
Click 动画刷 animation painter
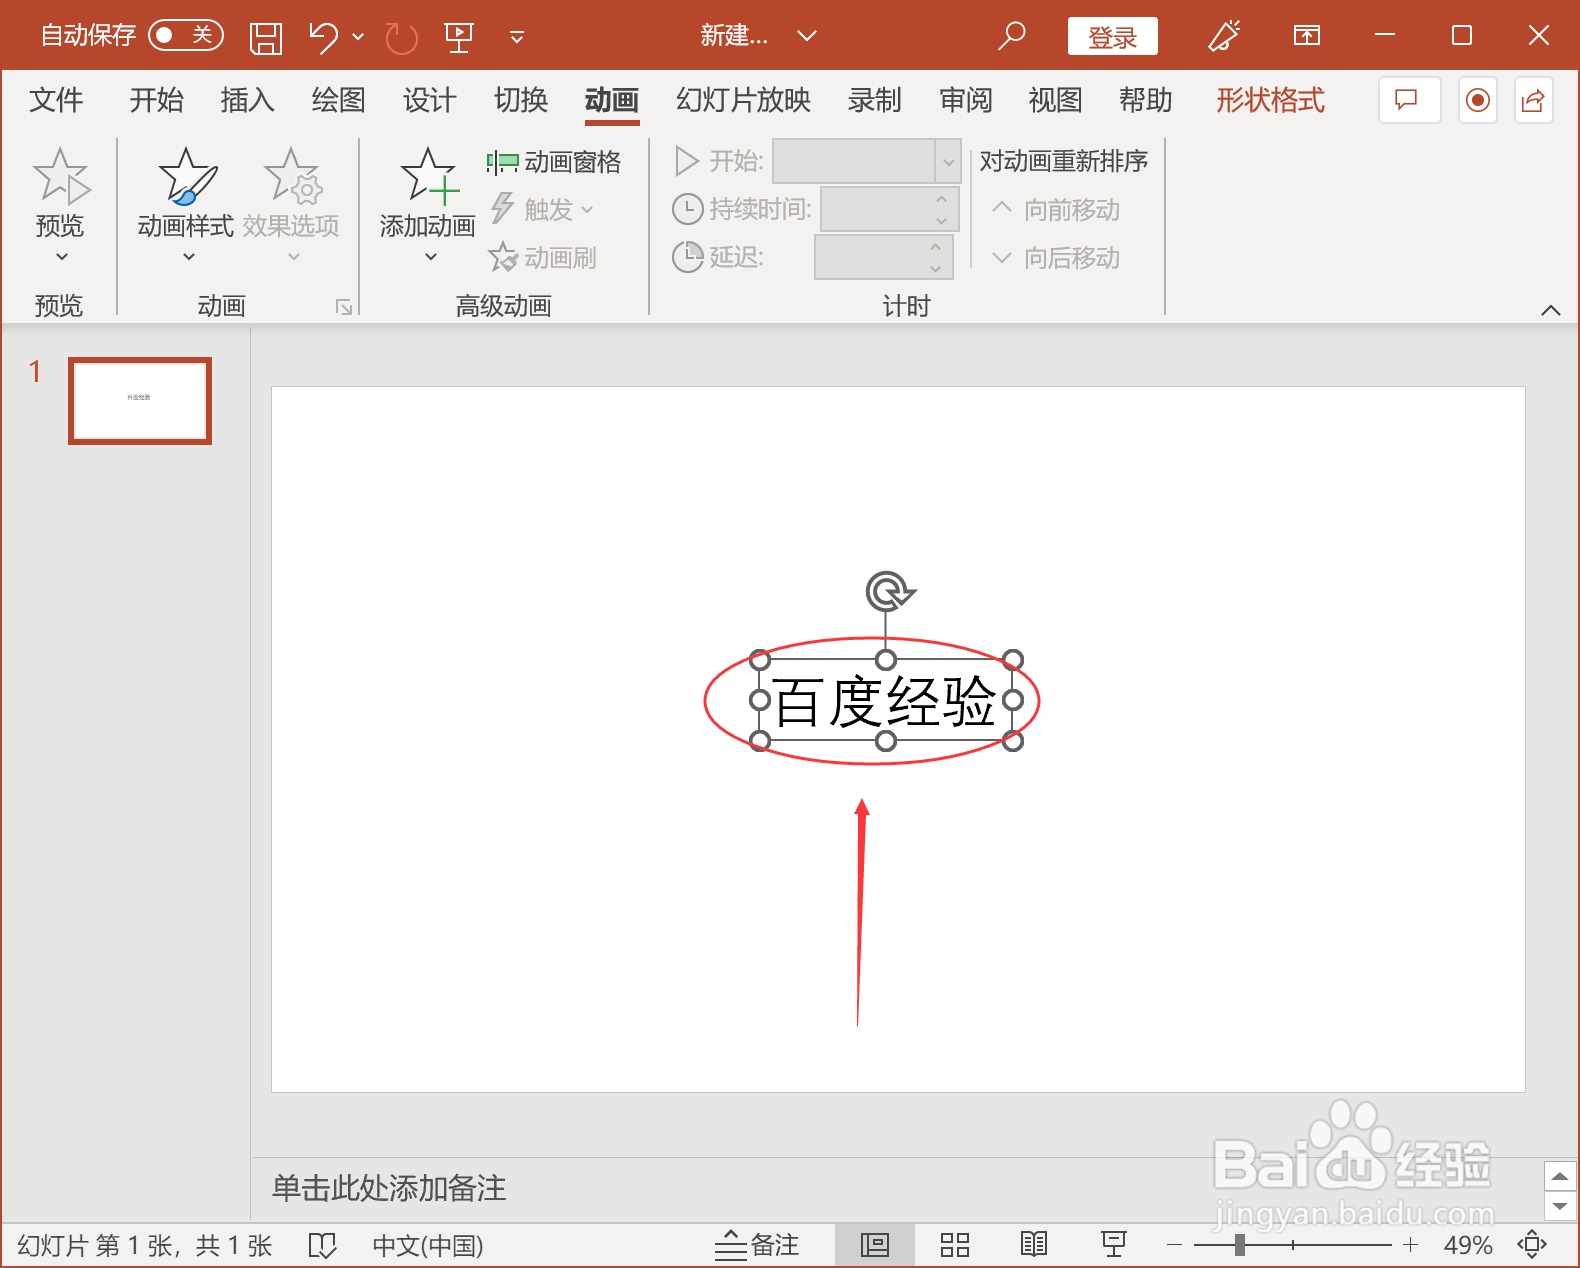coord(542,258)
